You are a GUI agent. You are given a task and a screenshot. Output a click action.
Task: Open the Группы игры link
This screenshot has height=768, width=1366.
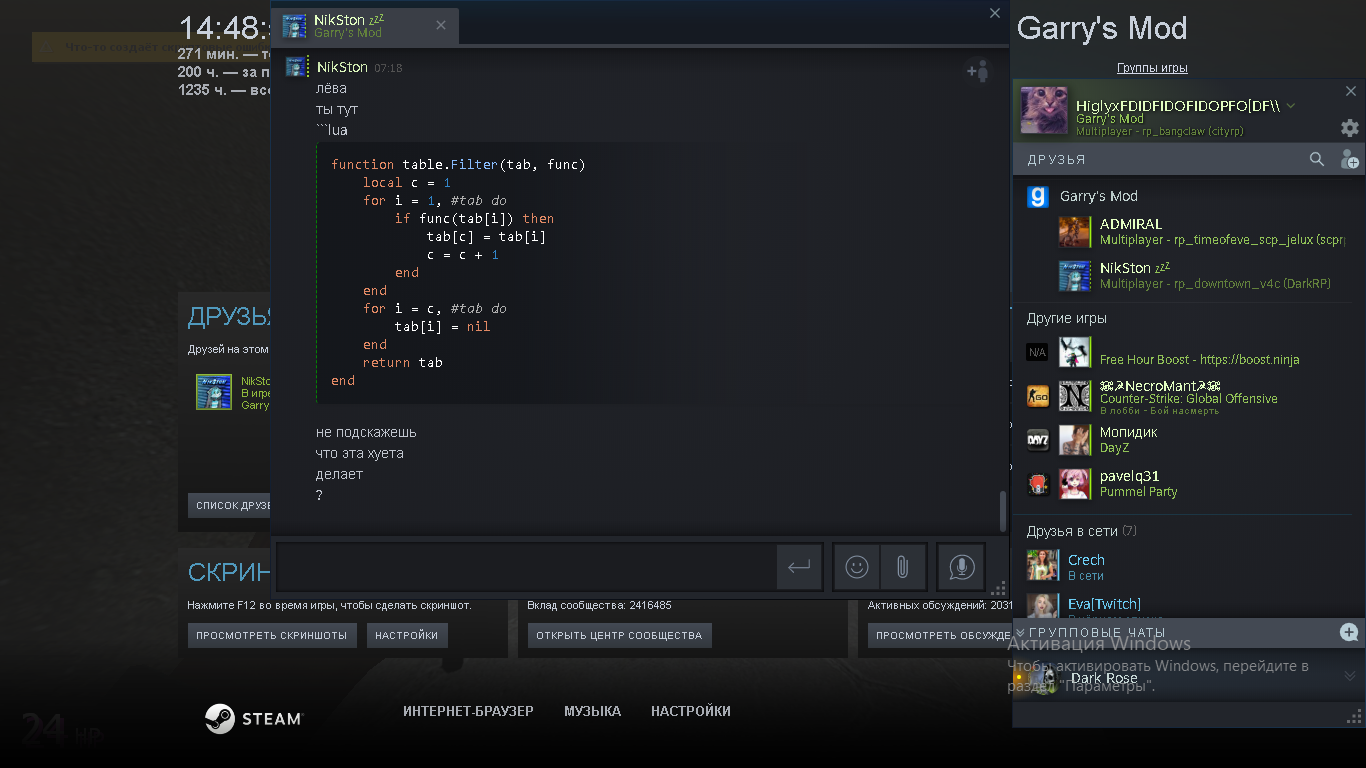pyautogui.click(x=1152, y=68)
